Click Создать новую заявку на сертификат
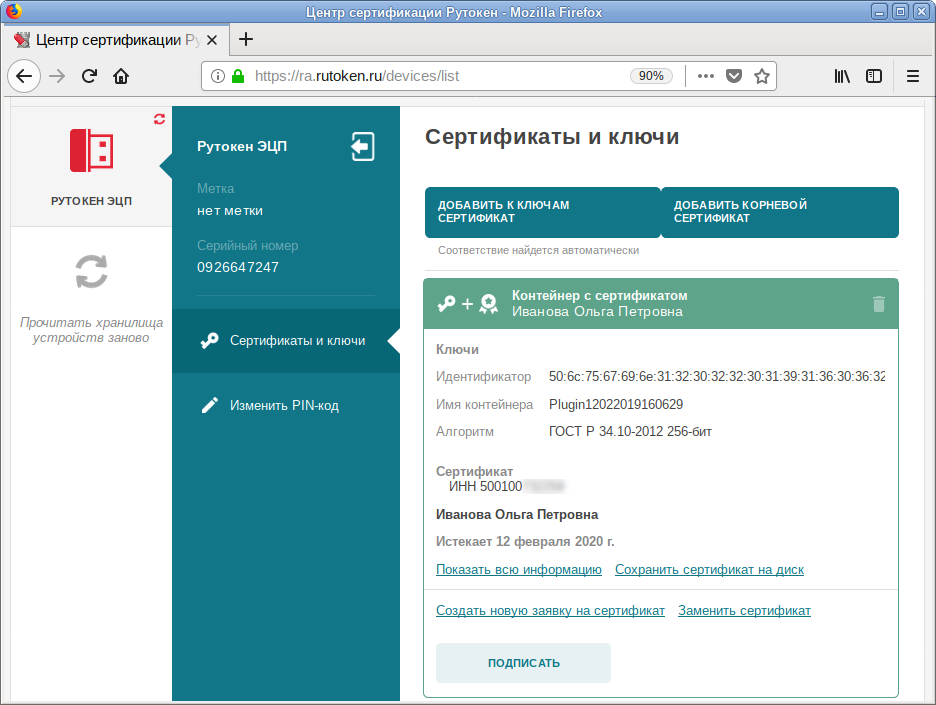Viewport: 936px width, 705px height. coord(550,611)
